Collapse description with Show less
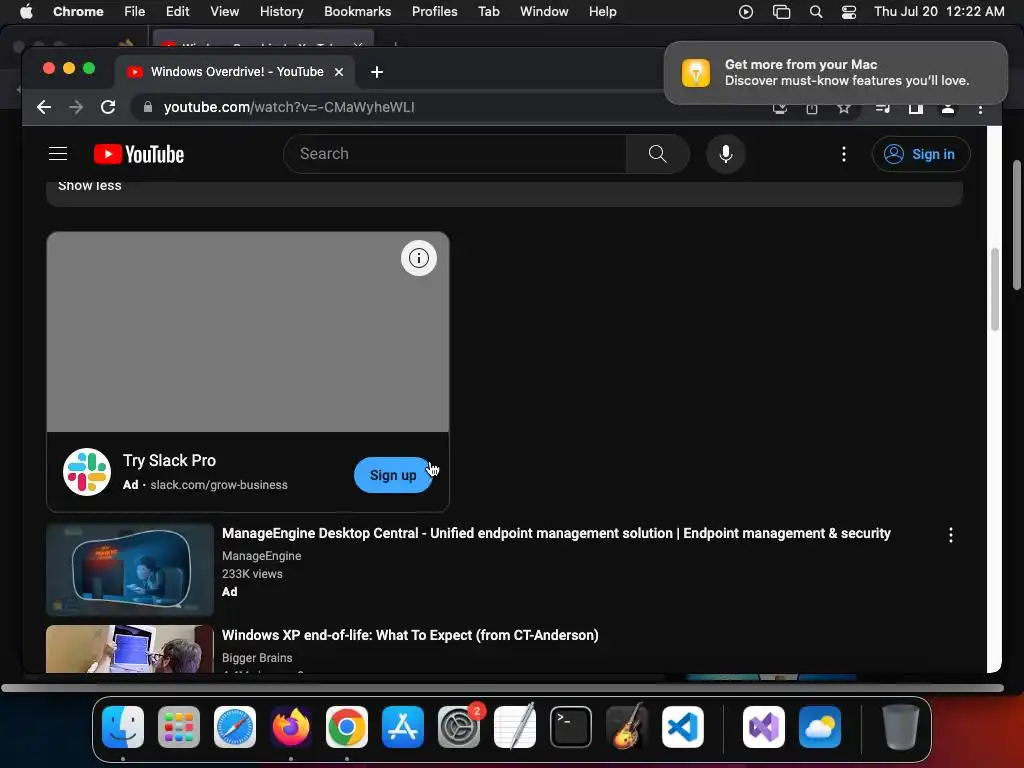 [x=89, y=186]
